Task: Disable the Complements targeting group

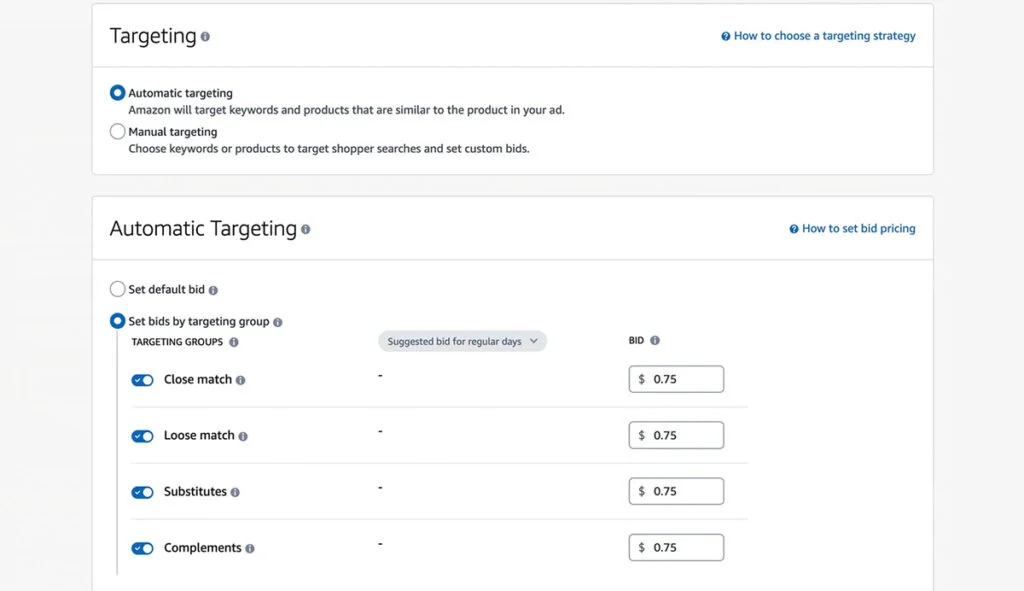Action: click(x=142, y=548)
